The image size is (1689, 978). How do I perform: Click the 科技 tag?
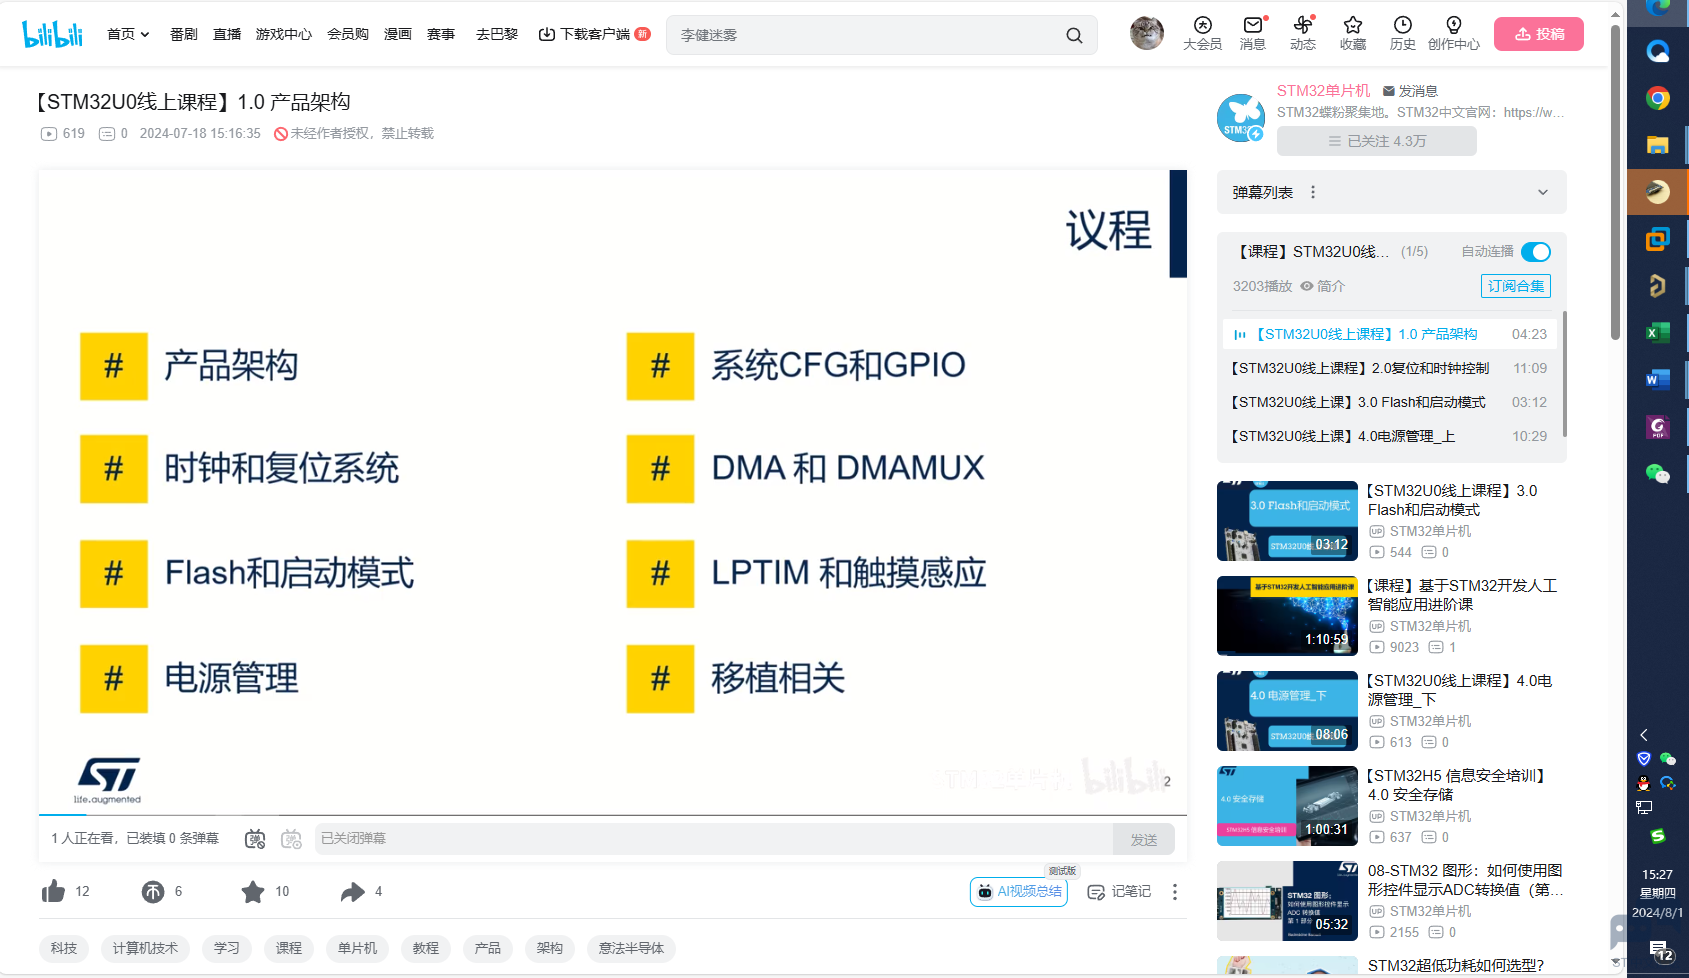click(64, 948)
